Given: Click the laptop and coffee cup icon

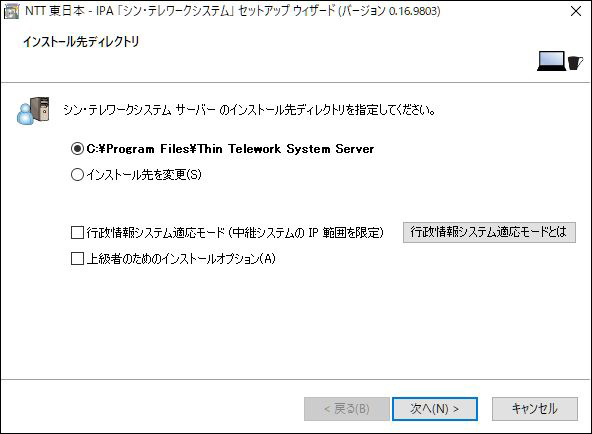Looking at the screenshot, I should [560, 61].
